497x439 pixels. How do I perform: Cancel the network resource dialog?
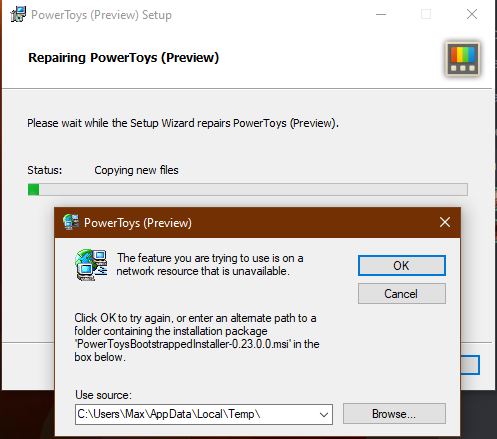pyautogui.click(x=402, y=294)
